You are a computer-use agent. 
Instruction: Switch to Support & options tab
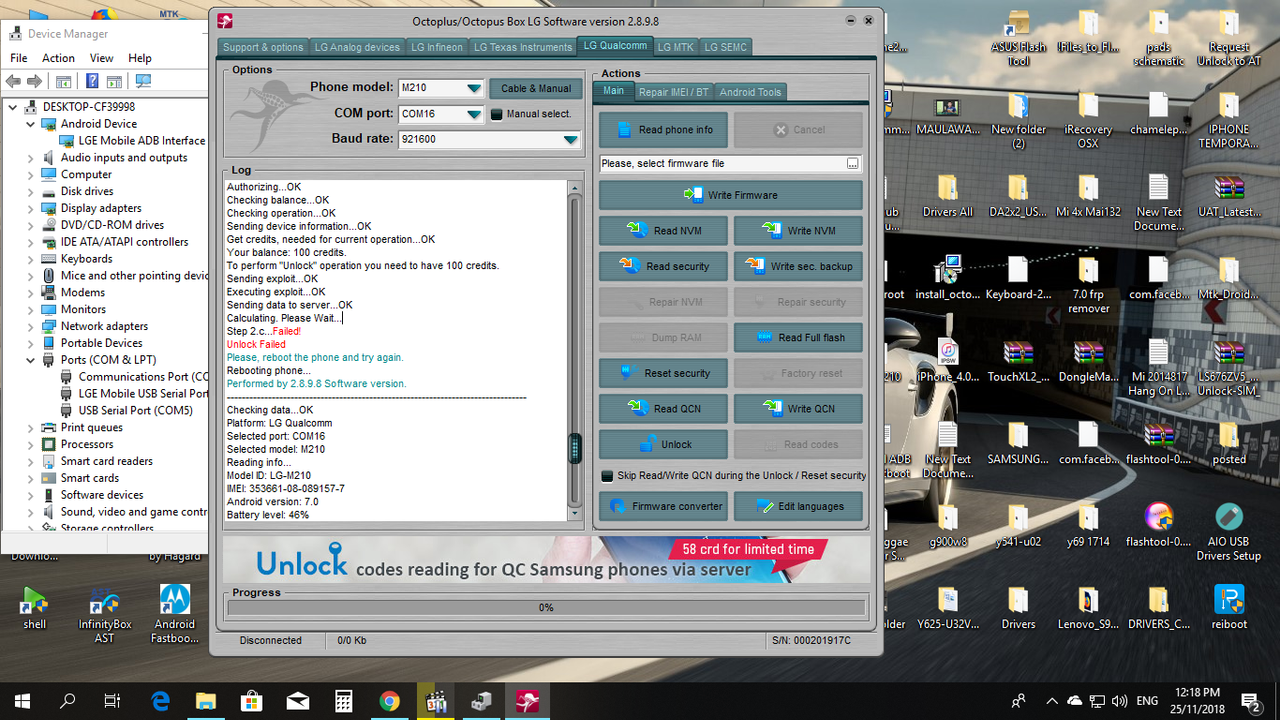263,47
